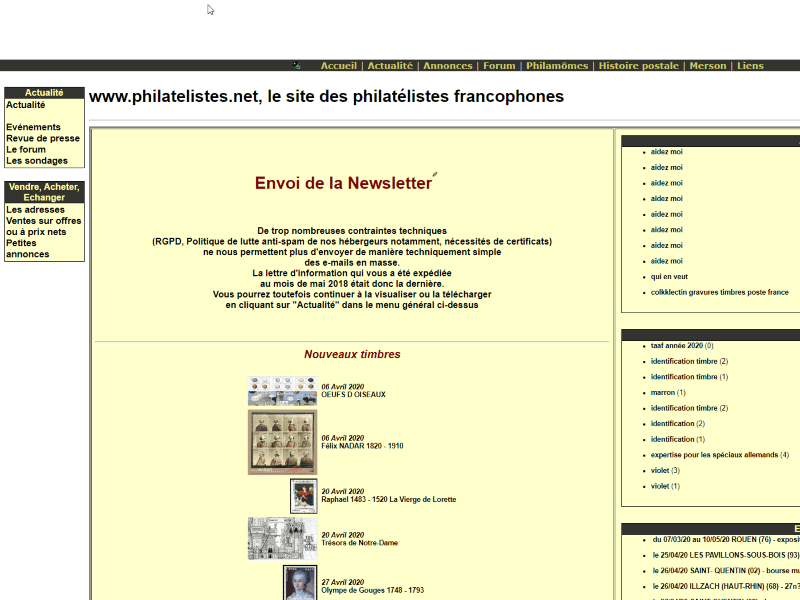
Task: Open Les adresses link
Action: [x=35, y=210]
